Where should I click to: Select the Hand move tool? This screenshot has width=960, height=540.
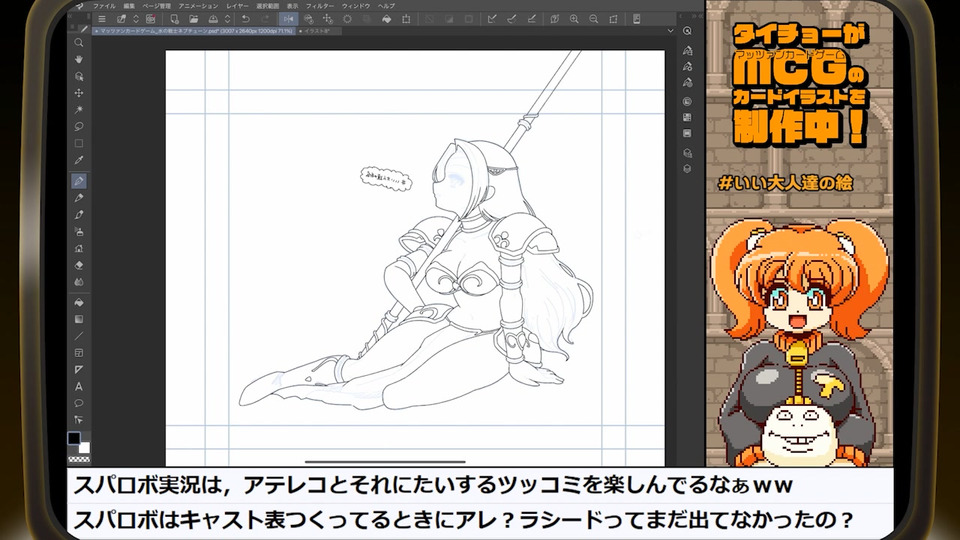pos(79,59)
